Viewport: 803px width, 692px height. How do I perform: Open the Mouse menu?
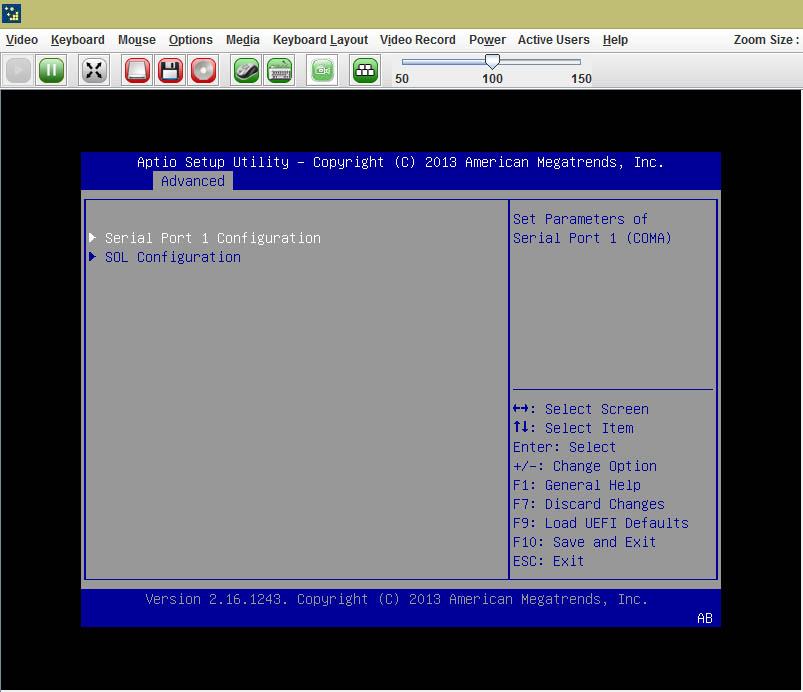[137, 40]
